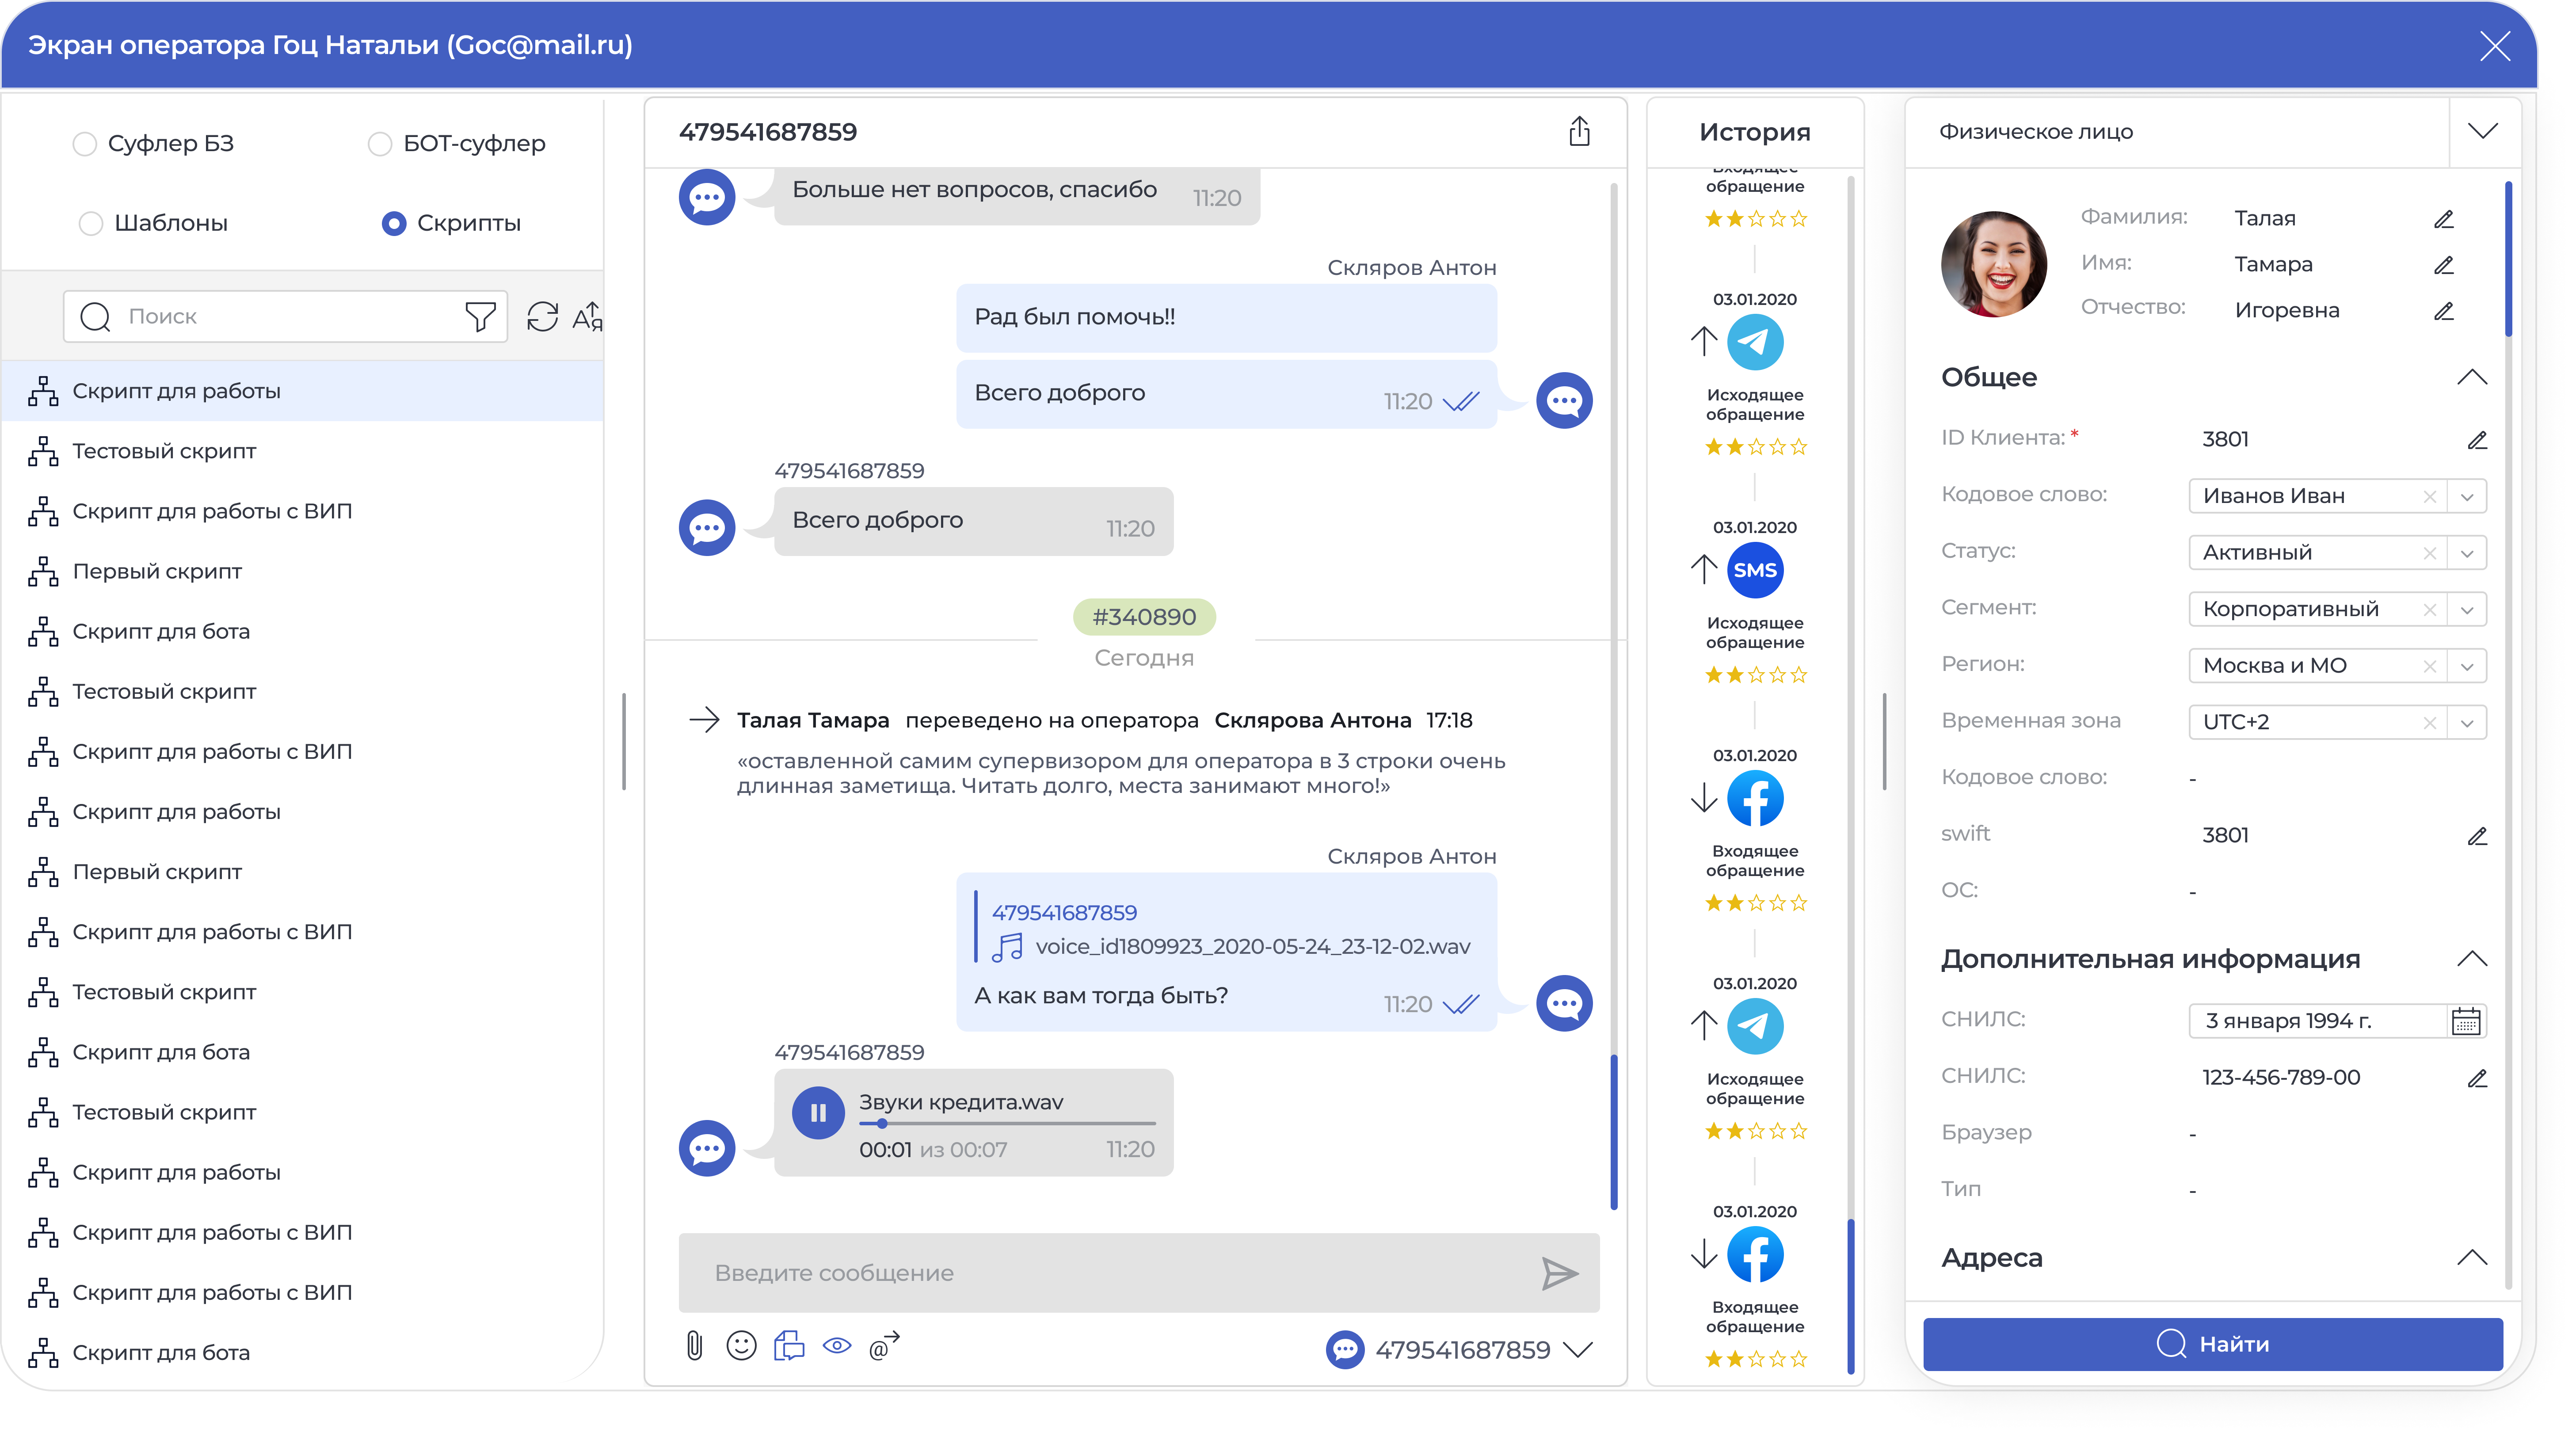Select the Суфлер БЗ radio button
The image size is (2576, 1440).
tap(85, 144)
